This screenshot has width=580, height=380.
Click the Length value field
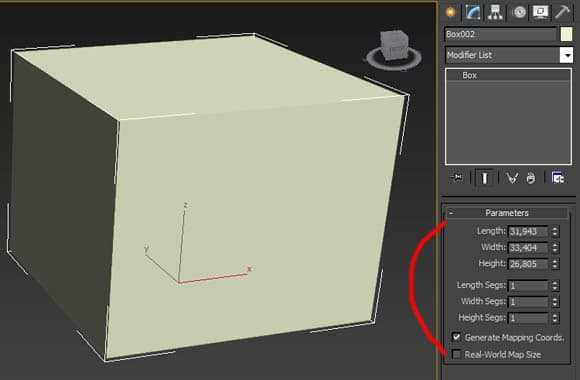click(528, 232)
